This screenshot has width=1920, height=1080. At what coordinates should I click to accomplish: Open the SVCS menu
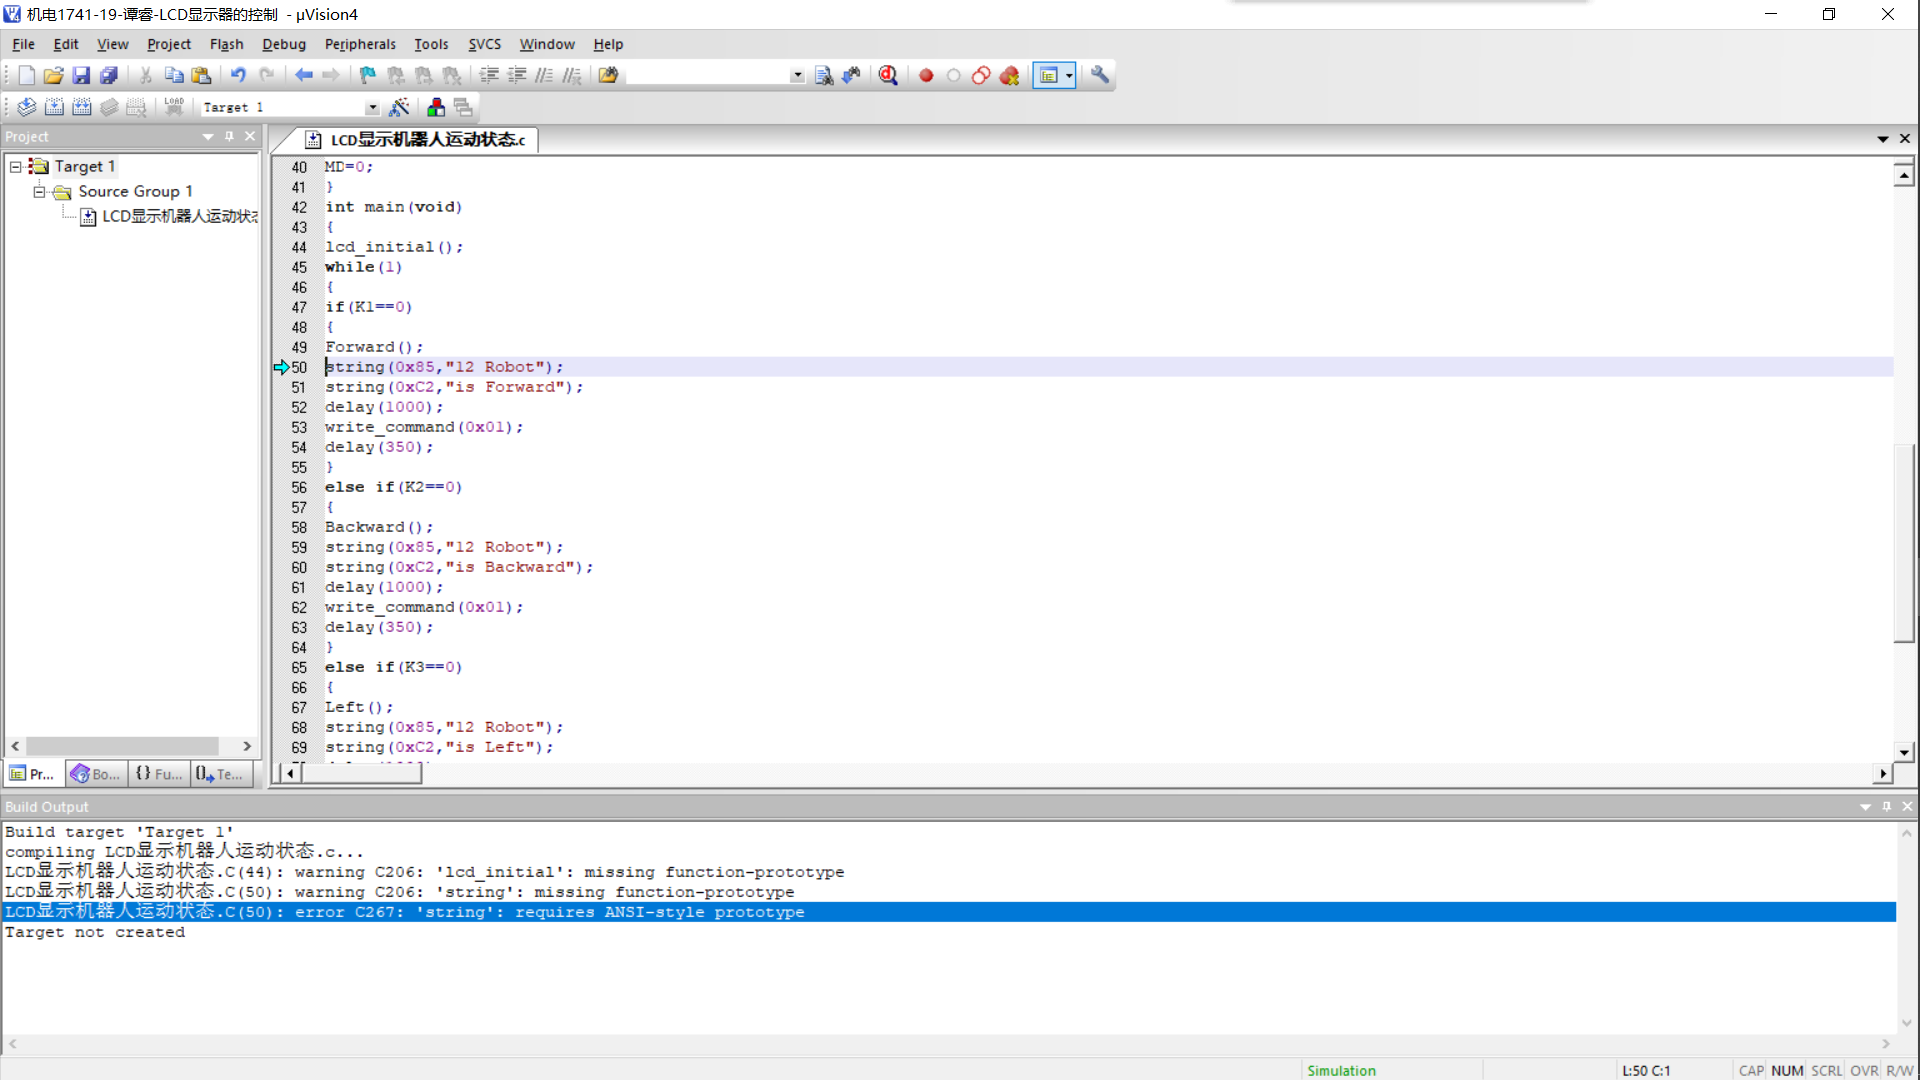[484, 44]
